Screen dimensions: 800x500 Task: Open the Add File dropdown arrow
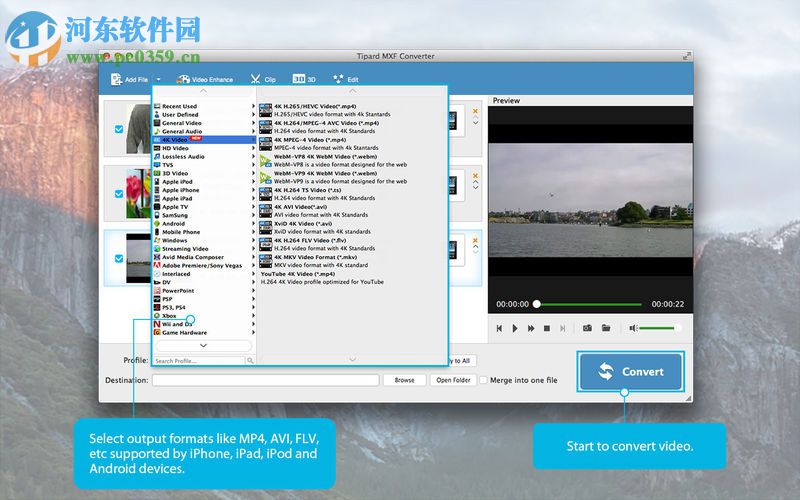(159, 80)
